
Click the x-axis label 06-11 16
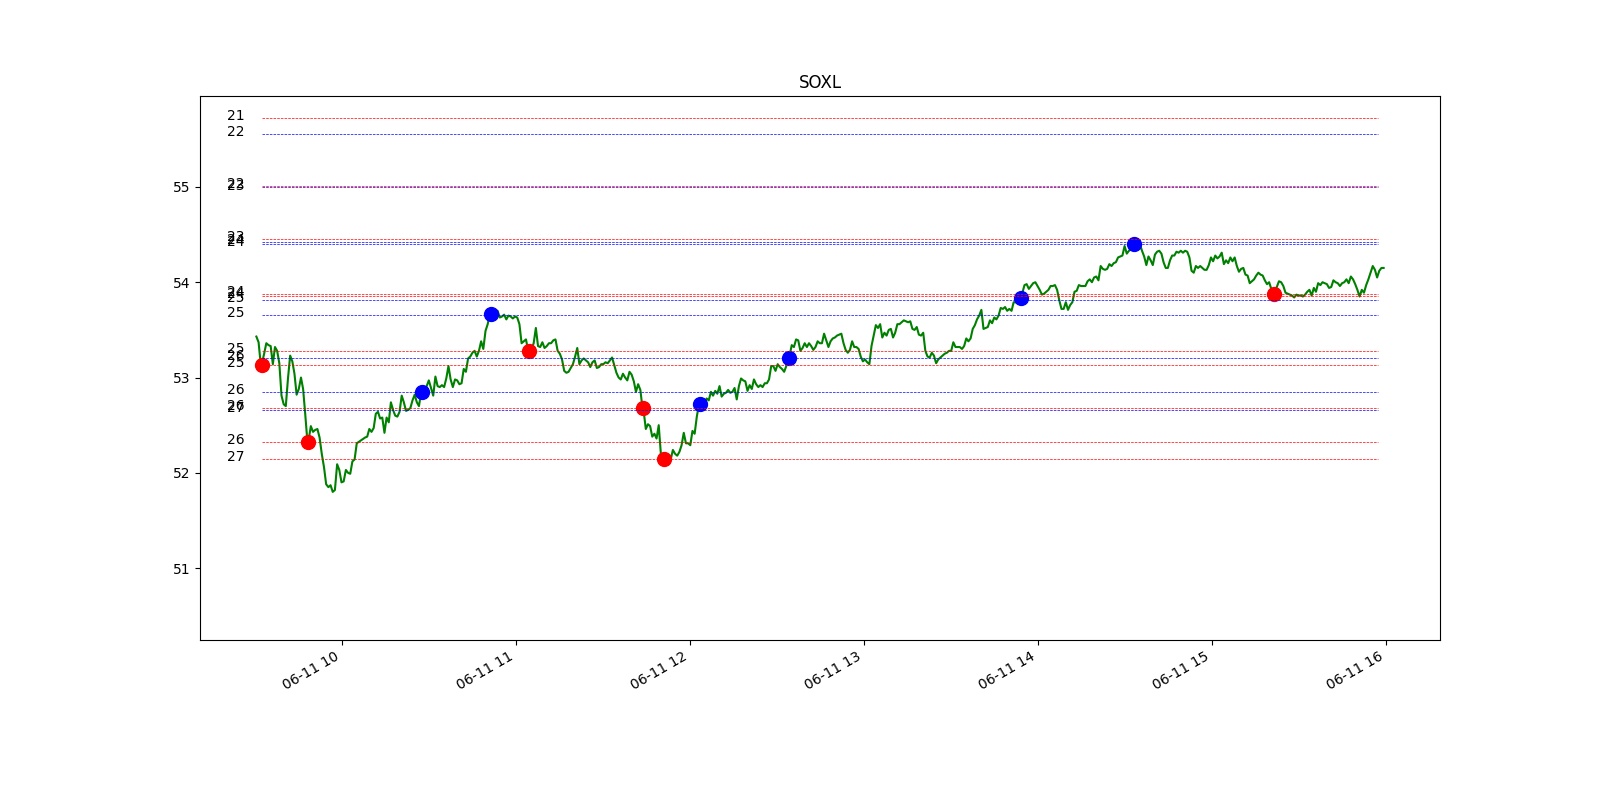[1355, 670]
